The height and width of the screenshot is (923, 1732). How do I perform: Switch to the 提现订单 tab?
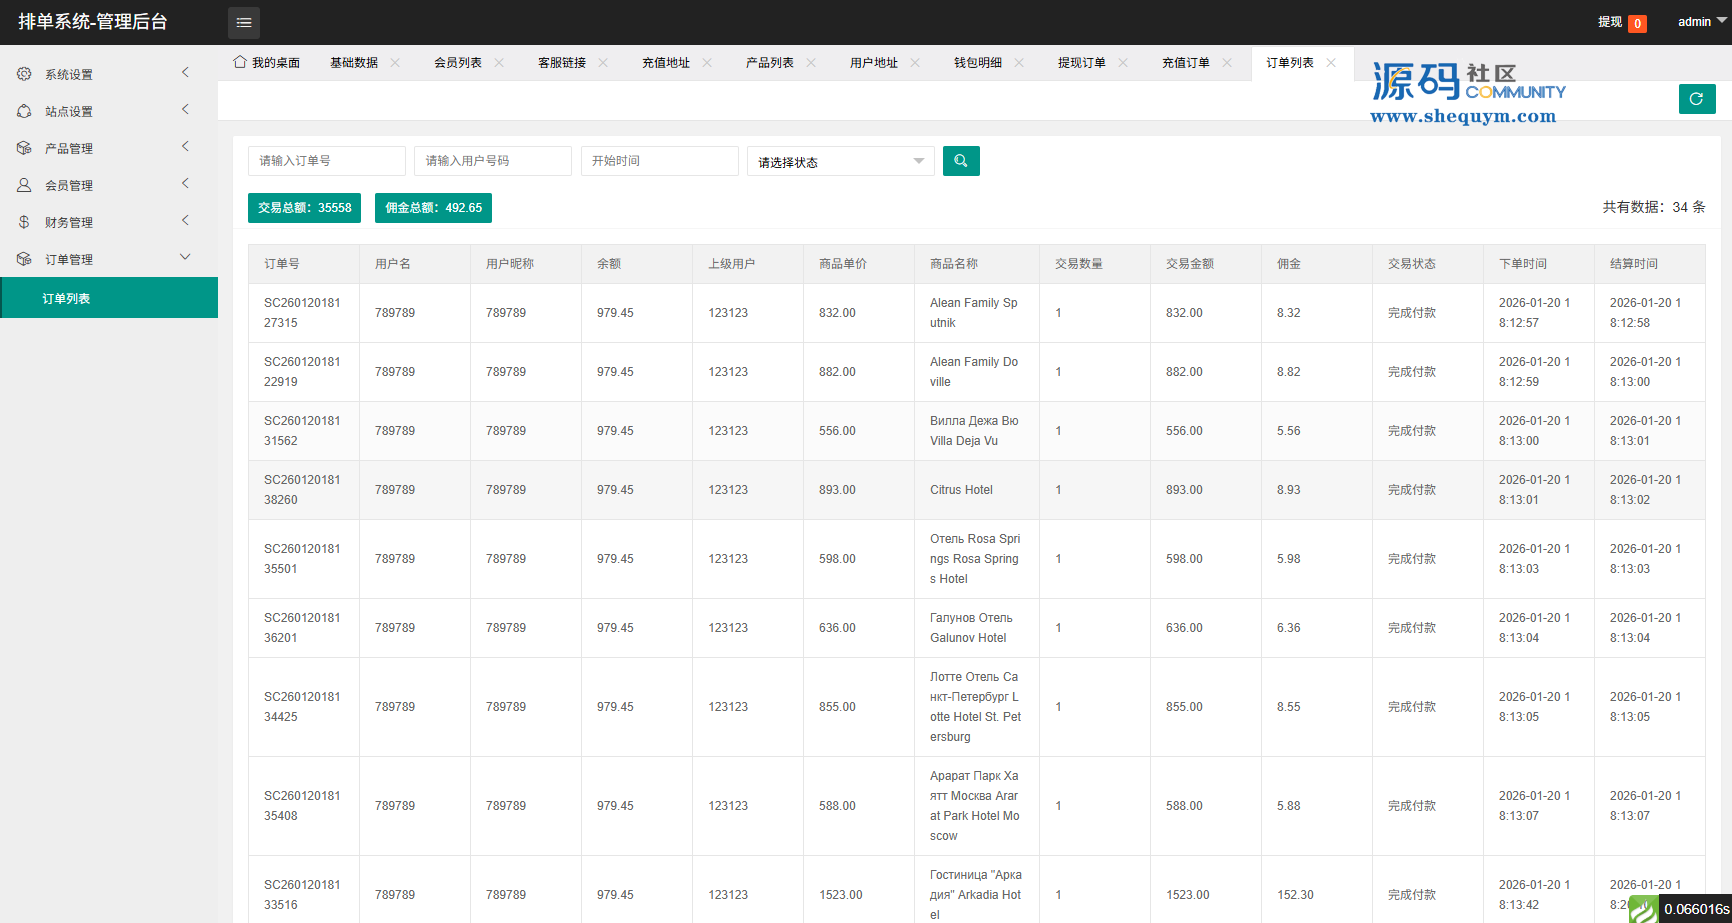1081,63
